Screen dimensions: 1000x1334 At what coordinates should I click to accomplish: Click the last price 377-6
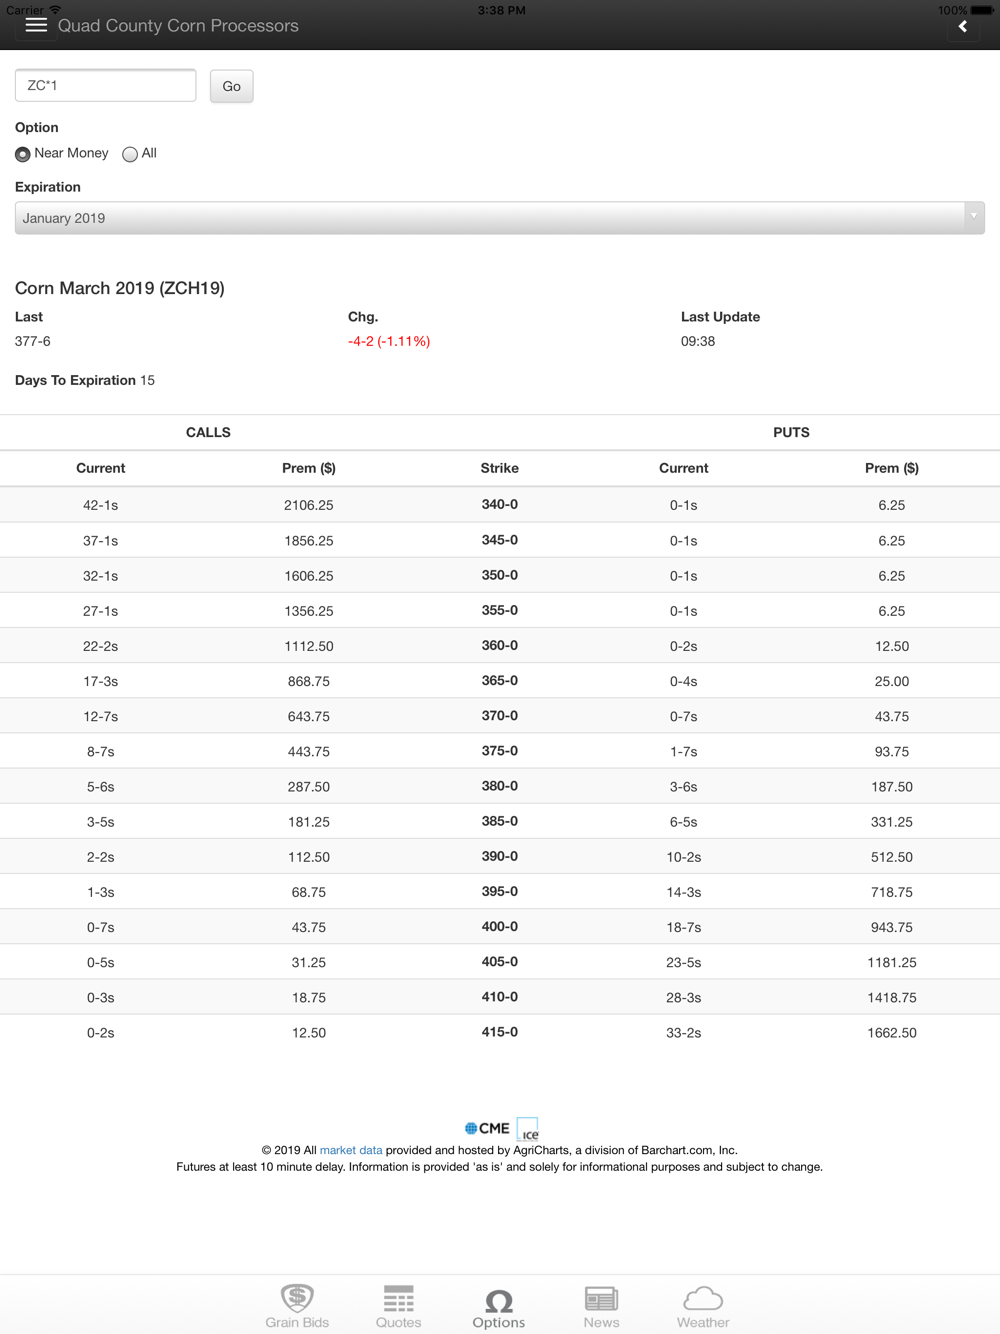coord(33,341)
